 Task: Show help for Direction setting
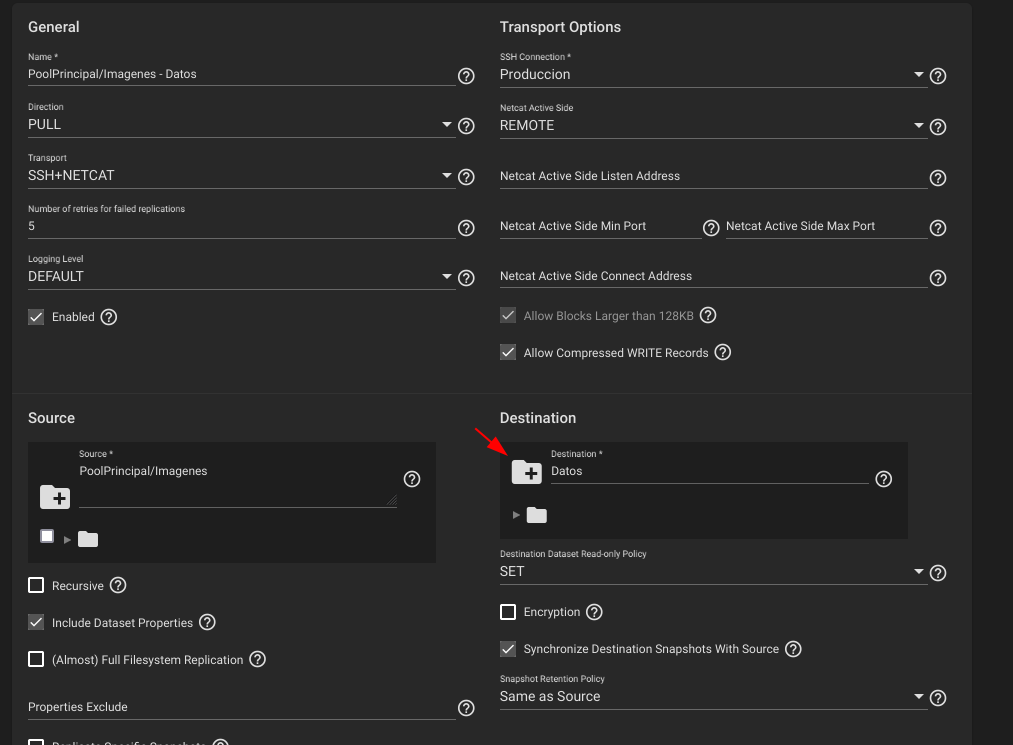point(466,126)
